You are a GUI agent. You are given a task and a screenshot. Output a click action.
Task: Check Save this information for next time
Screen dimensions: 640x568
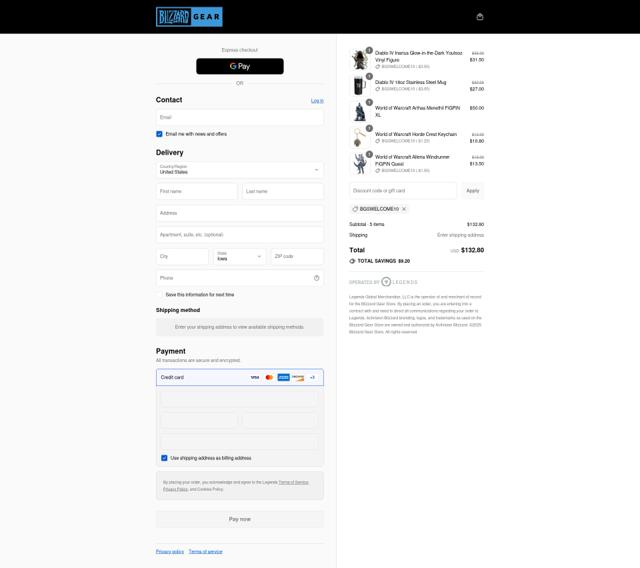pyautogui.click(x=159, y=294)
